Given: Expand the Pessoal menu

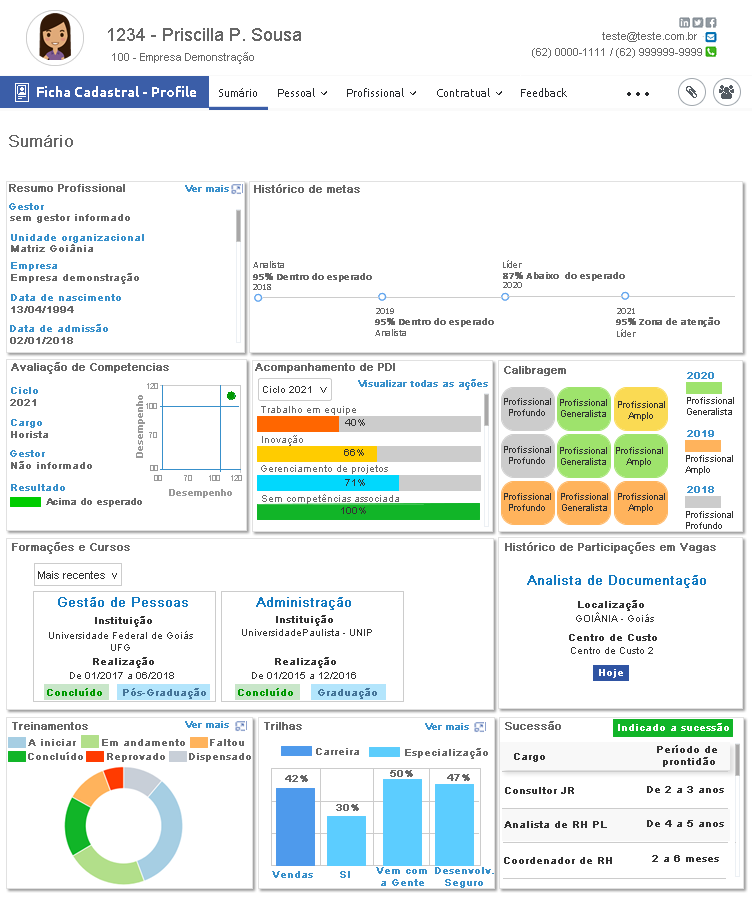Looking at the screenshot, I should point(302,93).
